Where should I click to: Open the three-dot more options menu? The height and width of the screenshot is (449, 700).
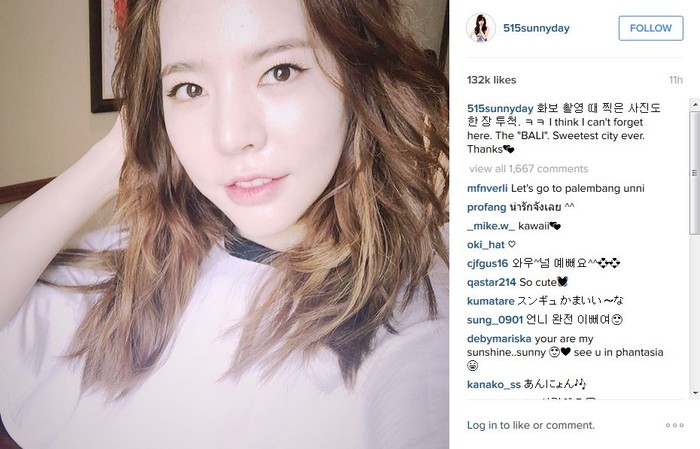[x=675, y=425]
